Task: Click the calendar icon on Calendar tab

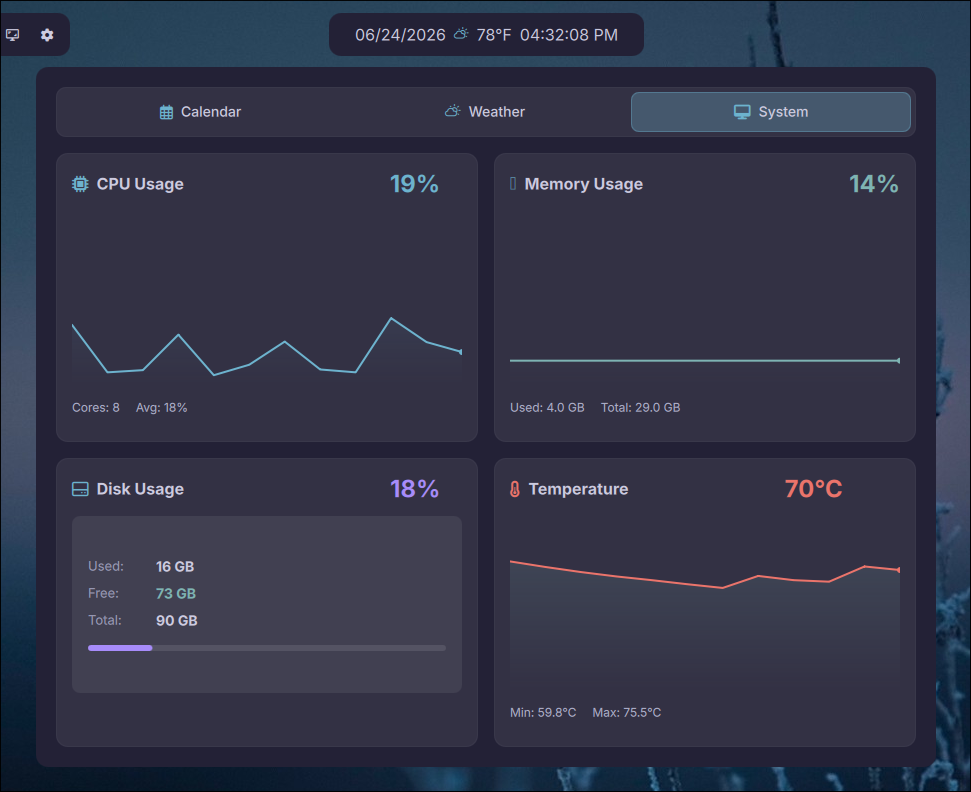Action: (x=167, y=112)
